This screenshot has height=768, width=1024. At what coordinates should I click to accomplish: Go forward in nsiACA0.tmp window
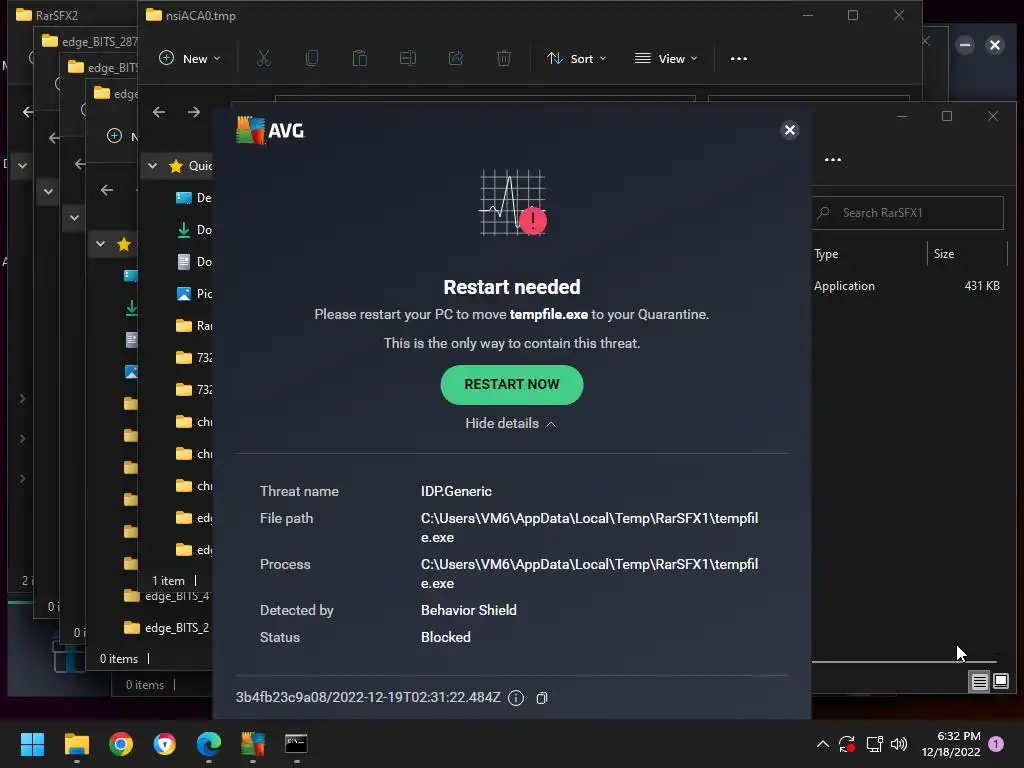pyautogui.click(x=194, y=112)
